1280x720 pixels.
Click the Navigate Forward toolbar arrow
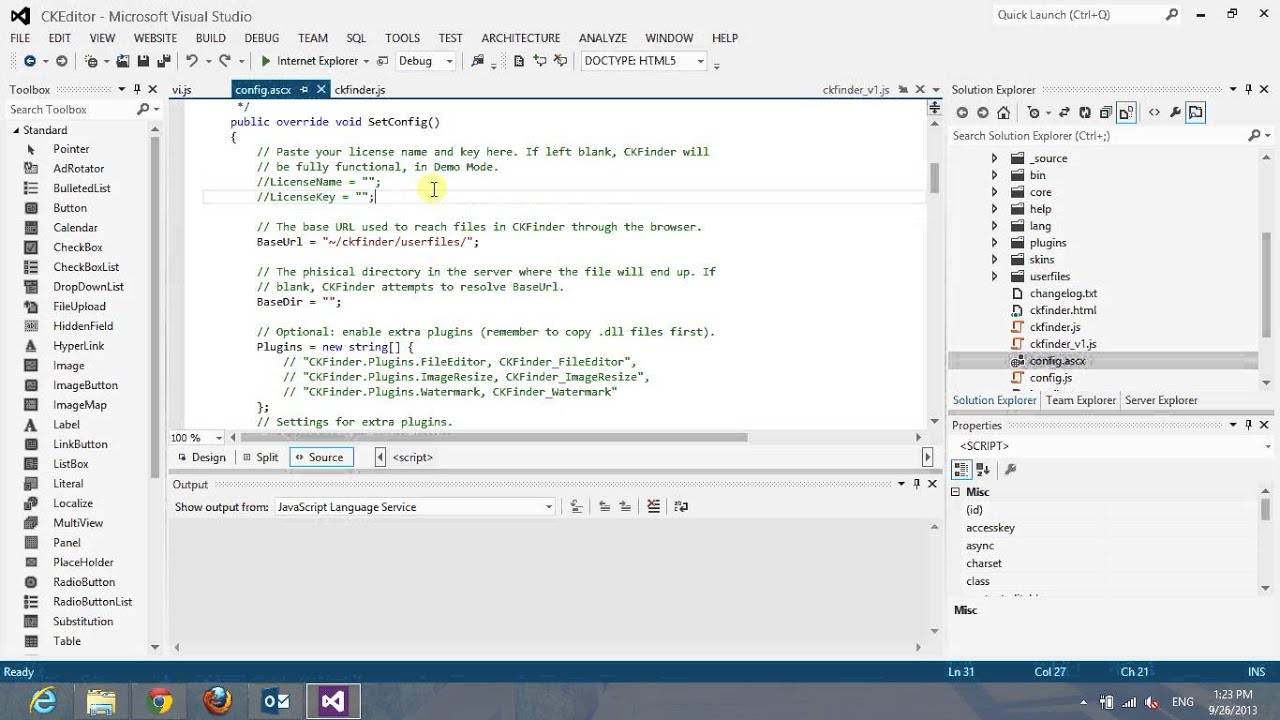click(x=61, y=61)
